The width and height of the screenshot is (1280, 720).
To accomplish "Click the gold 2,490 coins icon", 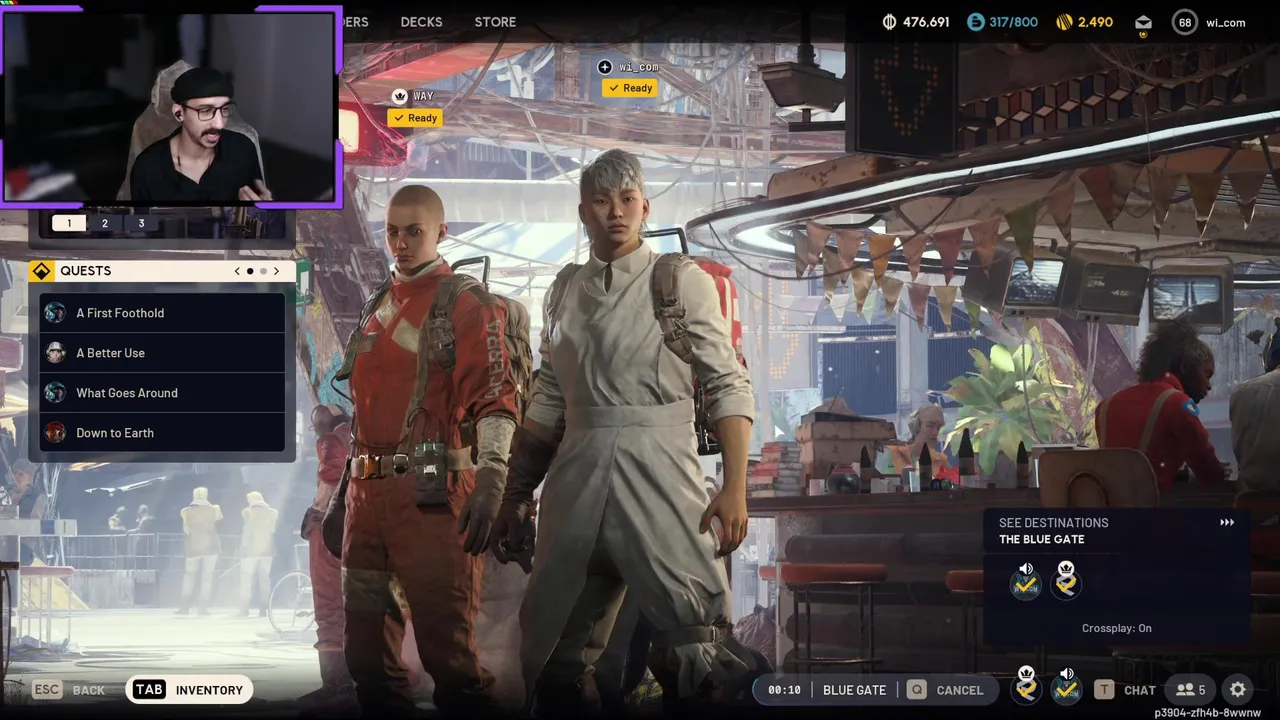I will (1064, 22).
